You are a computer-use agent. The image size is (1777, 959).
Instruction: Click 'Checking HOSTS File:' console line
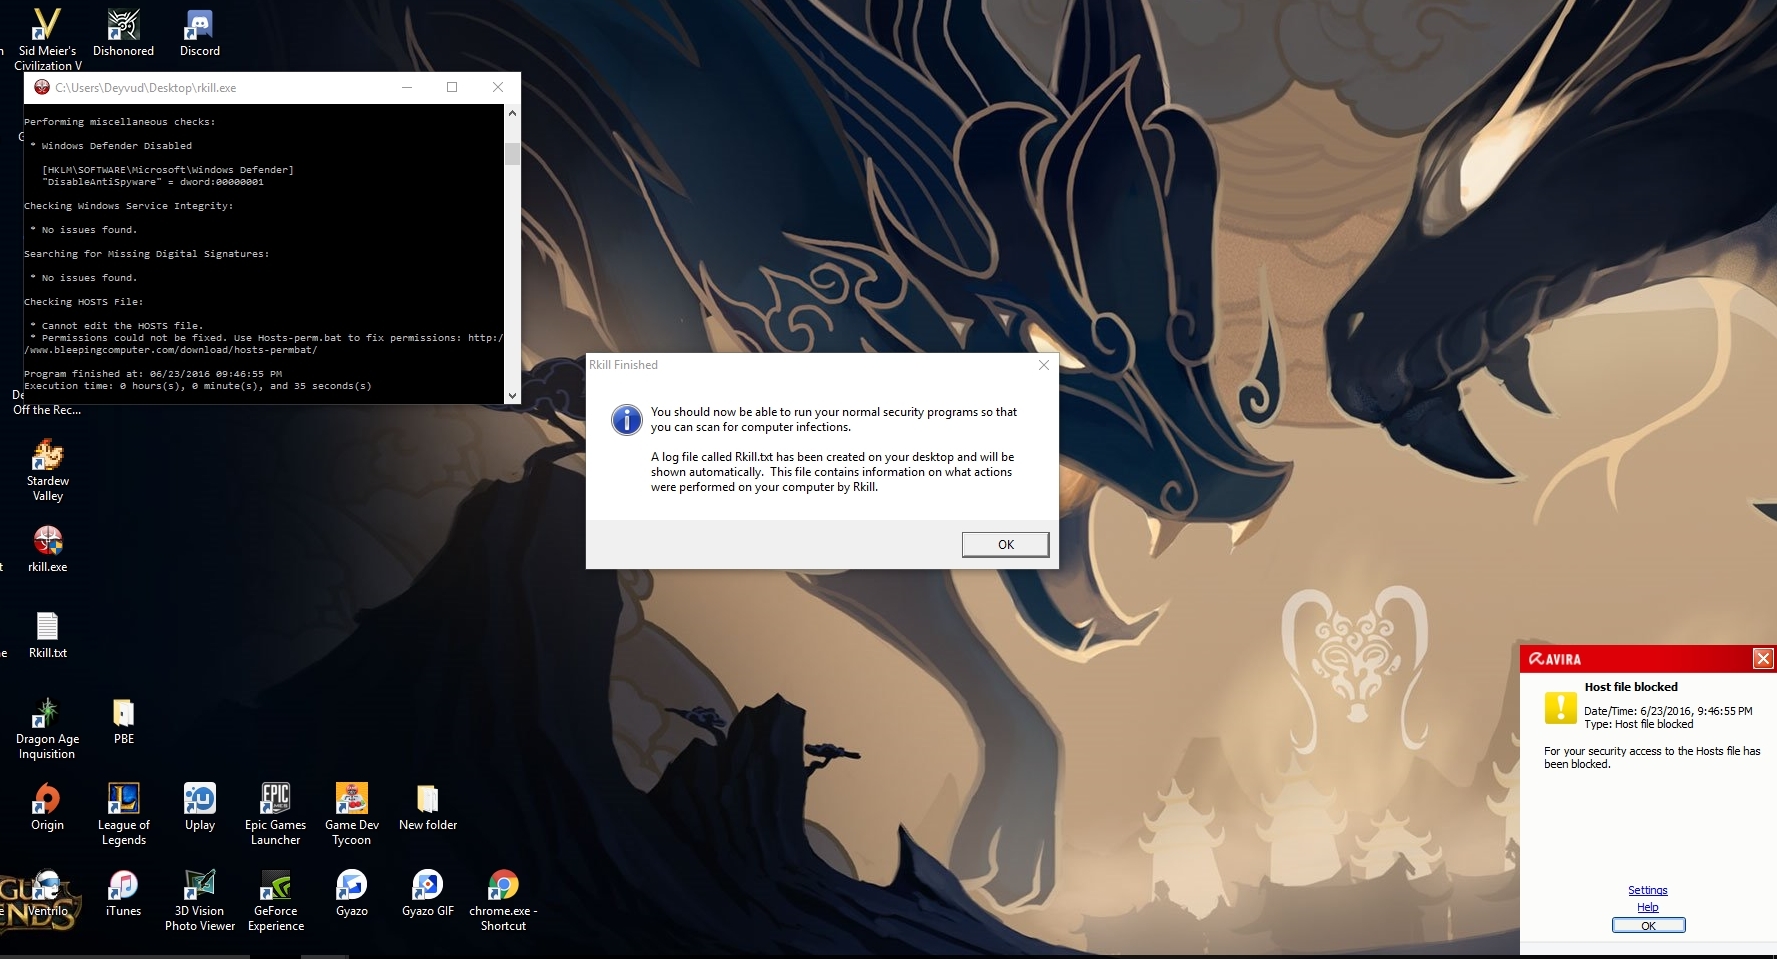(84, 302)
